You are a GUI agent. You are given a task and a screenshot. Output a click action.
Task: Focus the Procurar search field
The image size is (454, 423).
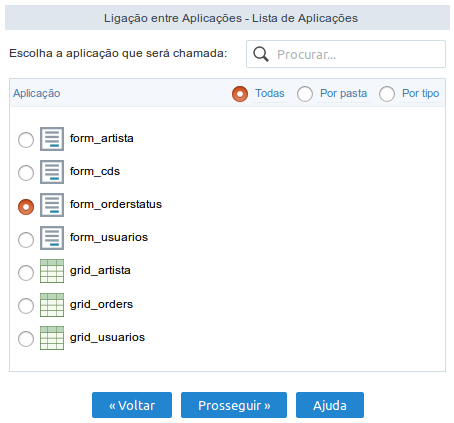346,54
